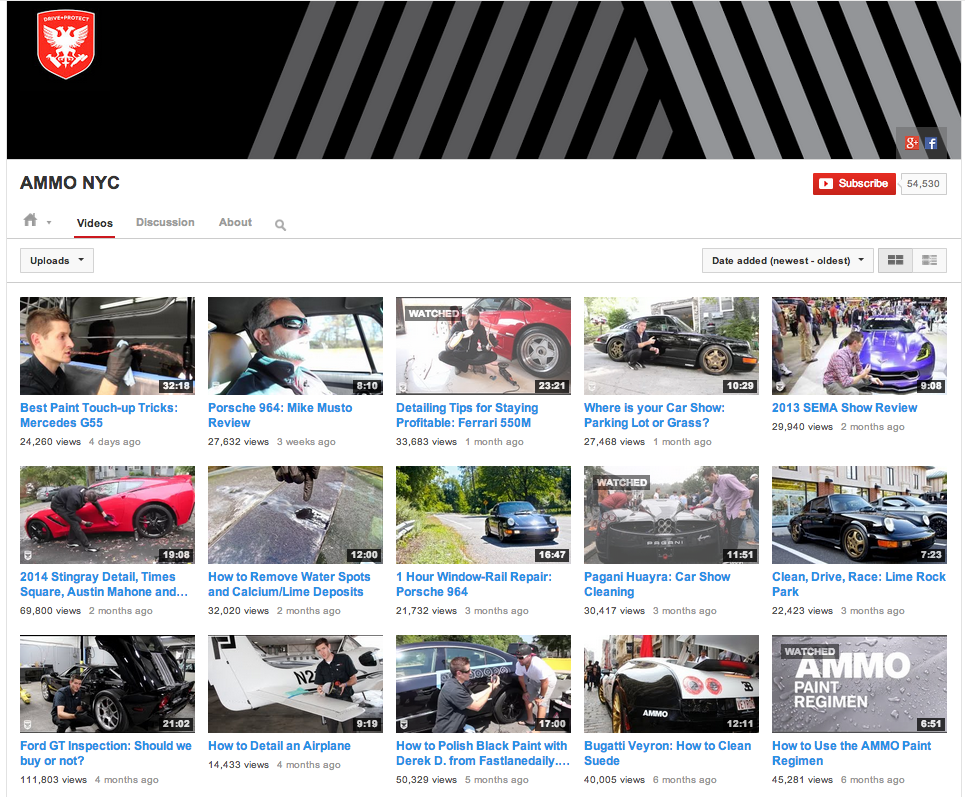This screenshot has width=965, height=797.
Task: Open Bugatti Veyron: How to Clean Suede
Action: coord(668,753)
